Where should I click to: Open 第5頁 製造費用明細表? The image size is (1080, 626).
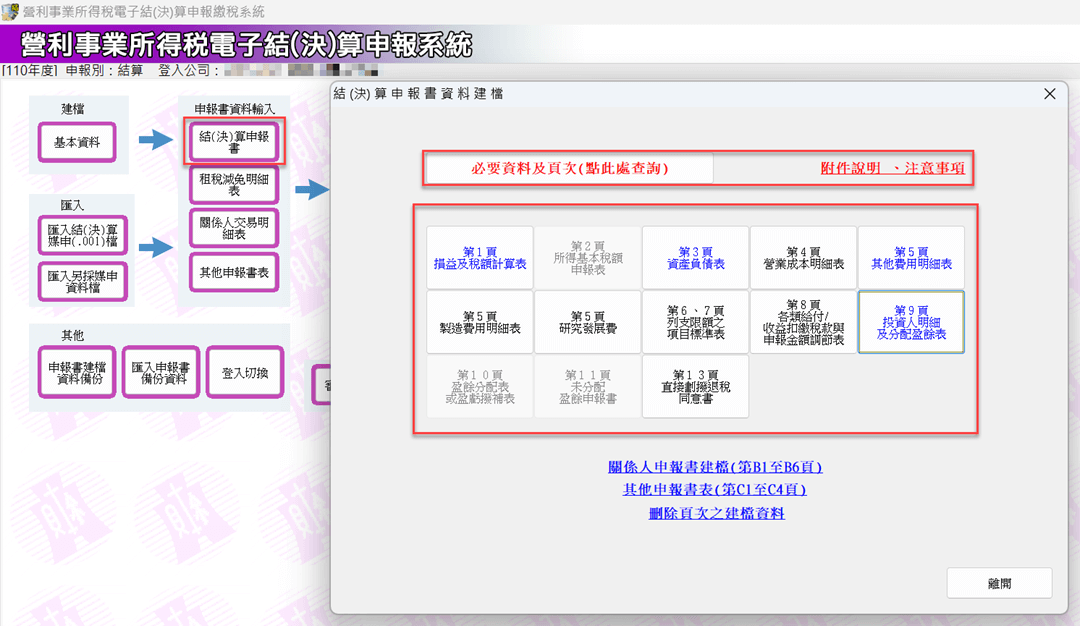(480, 322)
